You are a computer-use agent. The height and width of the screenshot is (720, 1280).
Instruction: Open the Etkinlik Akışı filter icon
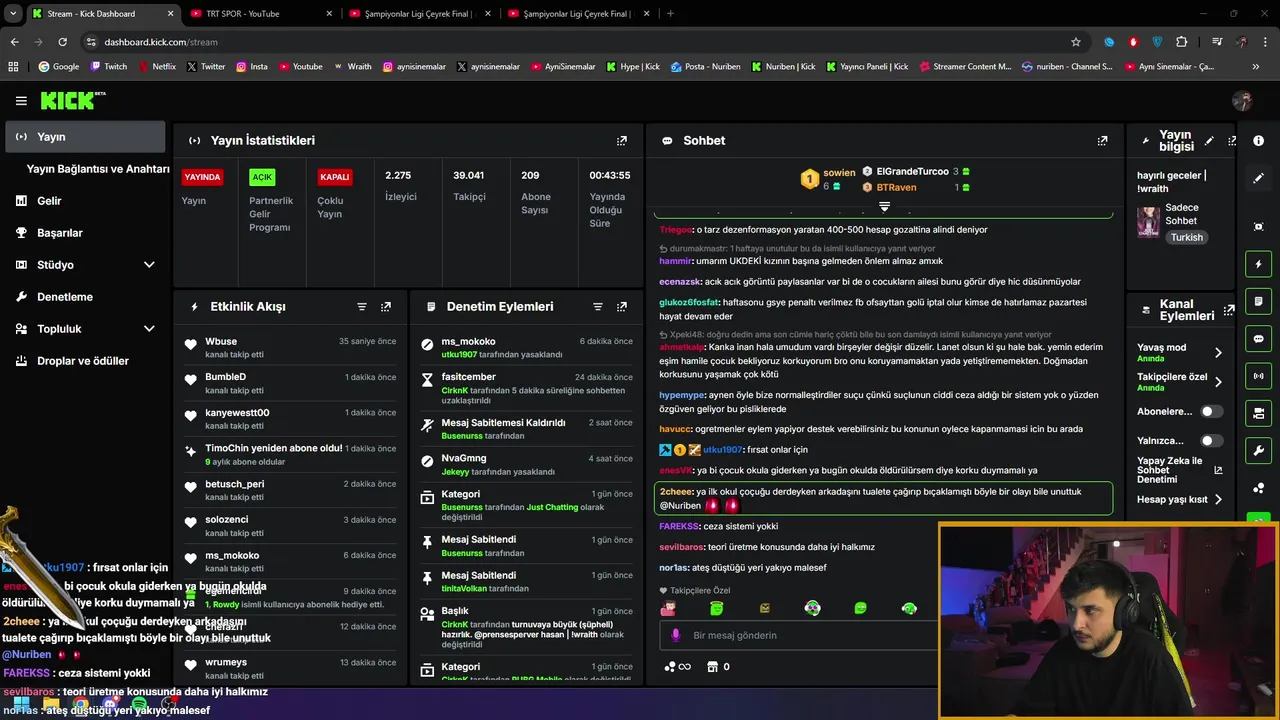[362, 307]
